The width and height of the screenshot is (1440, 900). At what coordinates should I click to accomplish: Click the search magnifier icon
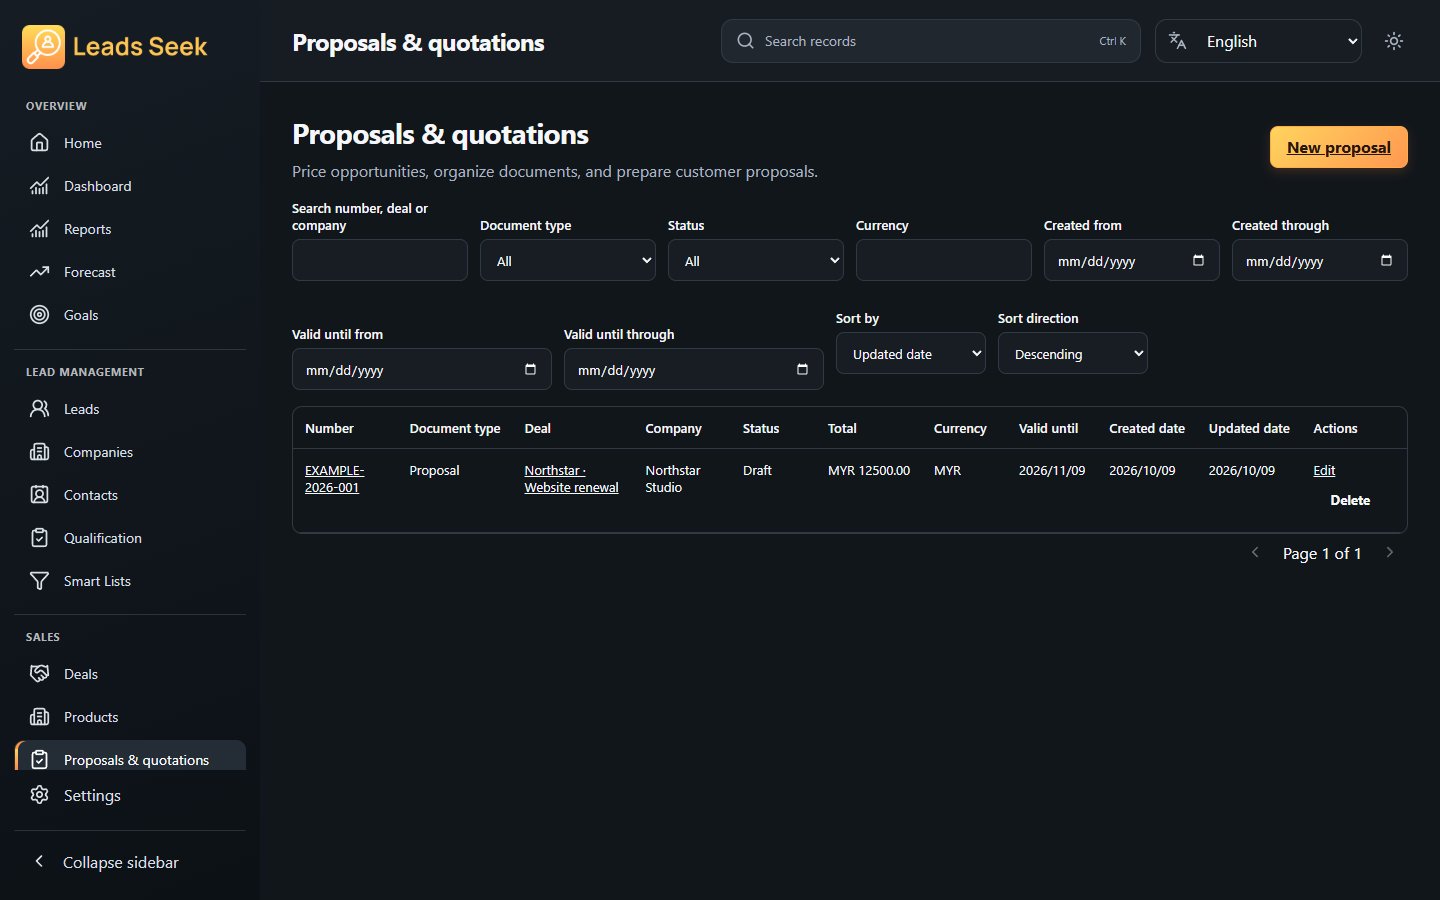(x=745, y=41)
